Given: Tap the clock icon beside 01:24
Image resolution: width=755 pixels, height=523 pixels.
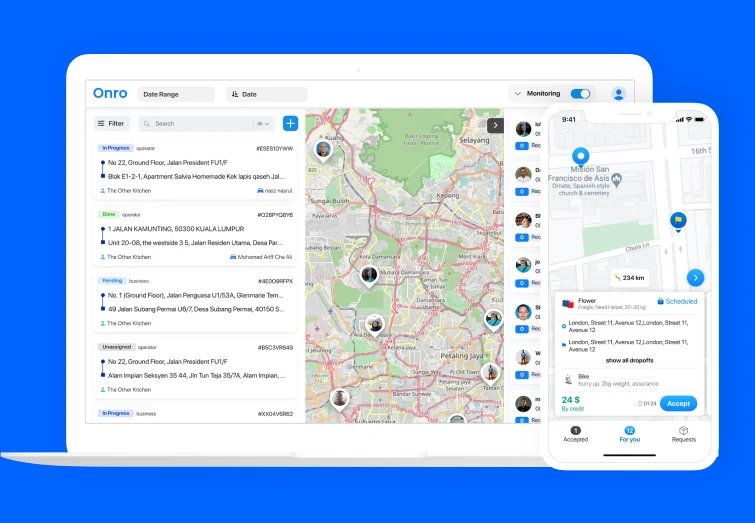Looking at the screenshot, I should coord(639,404).
